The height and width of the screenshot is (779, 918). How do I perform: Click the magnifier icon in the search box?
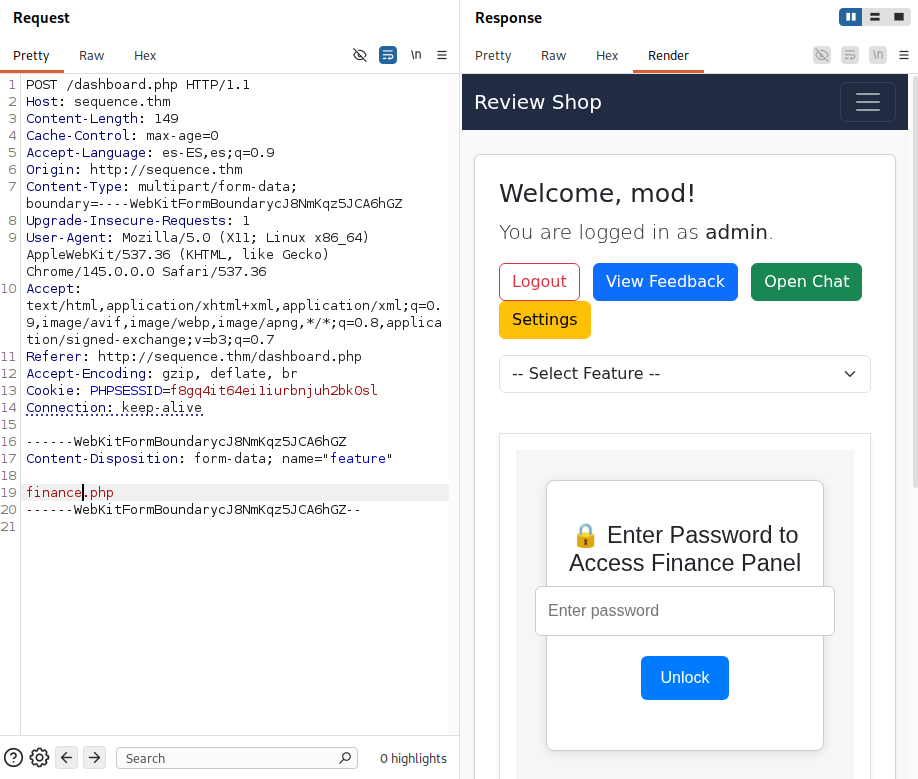click(345, 758)
